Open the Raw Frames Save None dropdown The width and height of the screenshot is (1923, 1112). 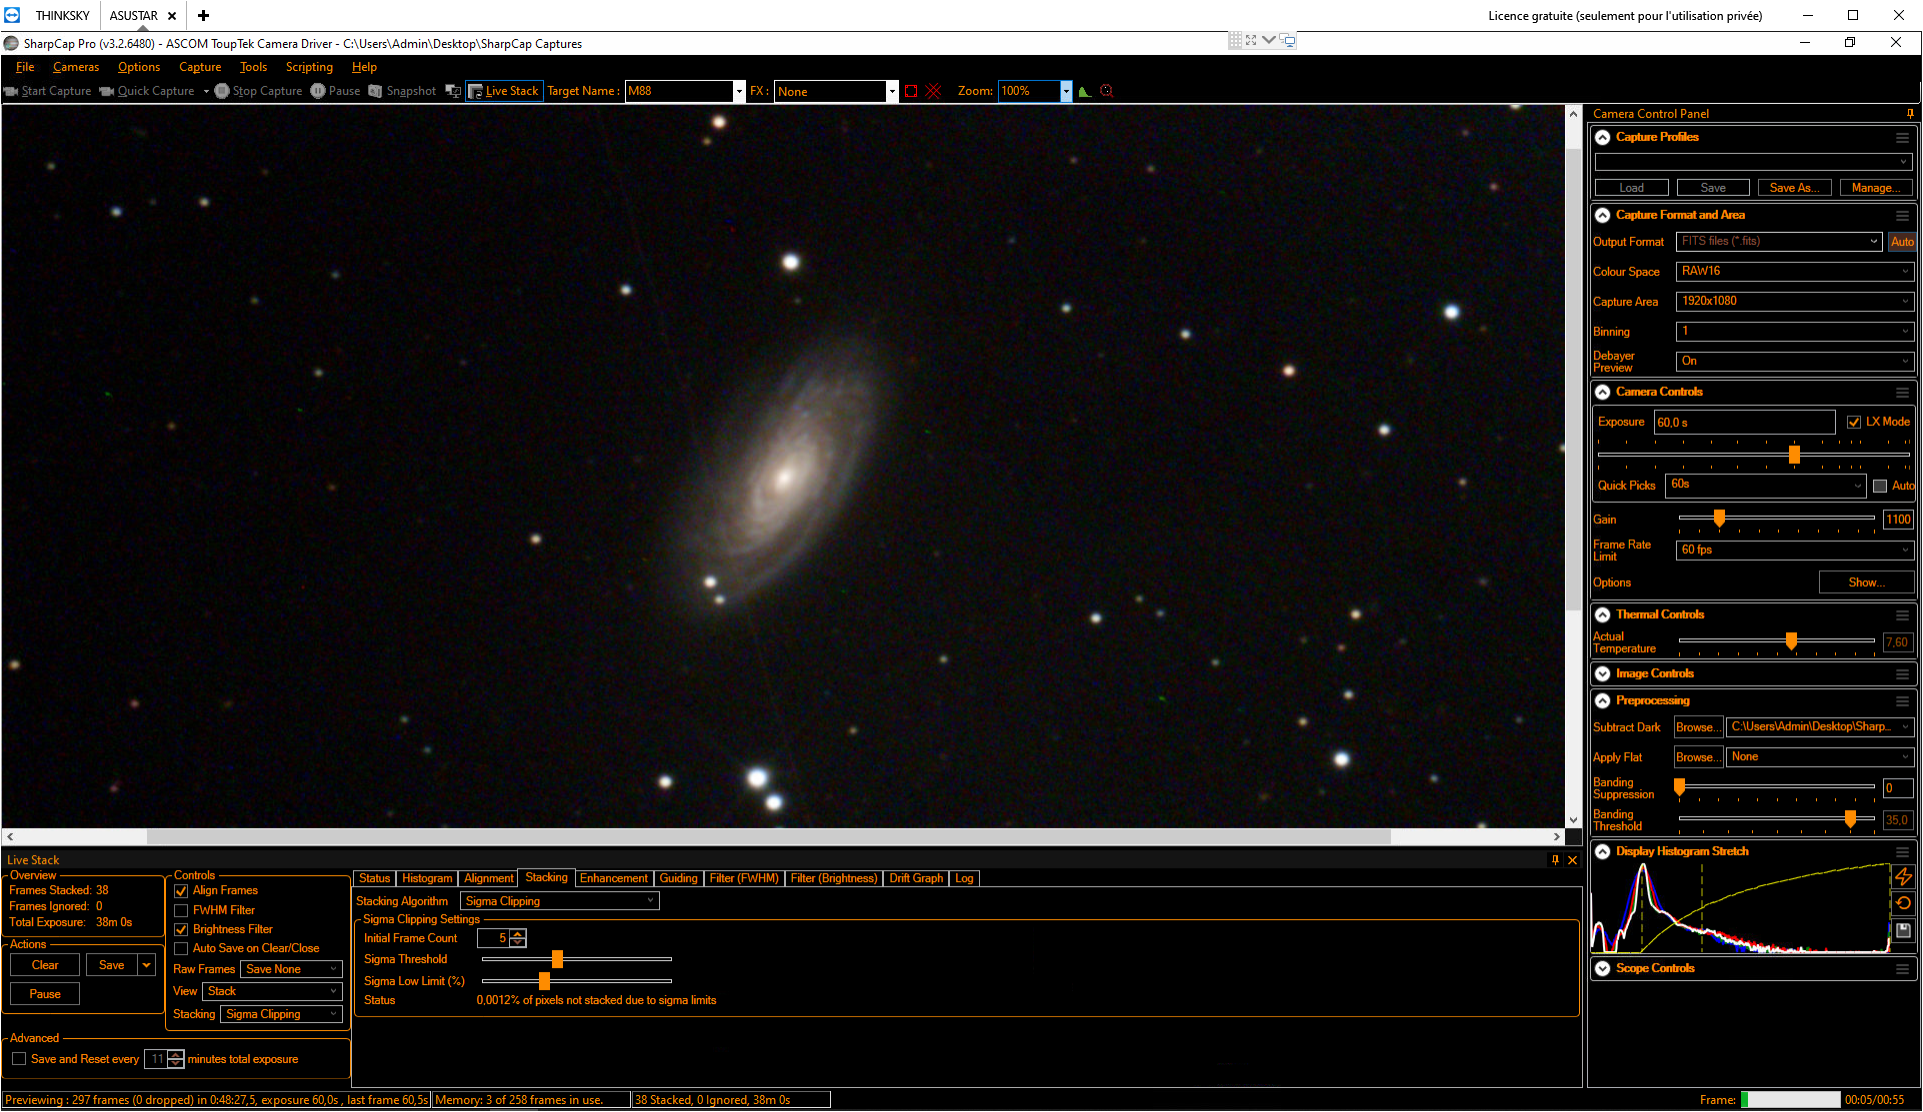(x=291, y=970)
